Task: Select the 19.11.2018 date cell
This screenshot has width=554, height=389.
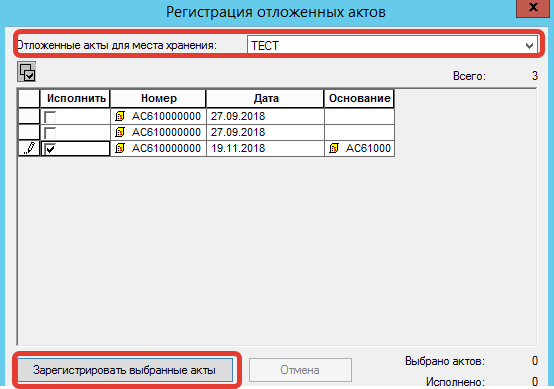Action: [x=265, y=148]
